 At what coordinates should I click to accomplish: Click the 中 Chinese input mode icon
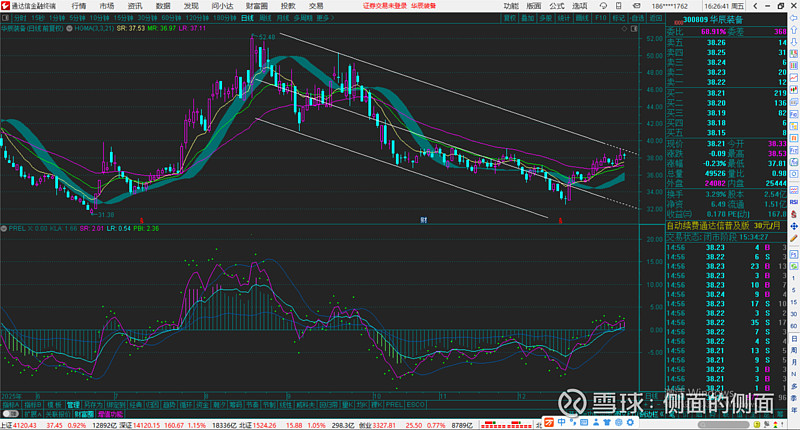tap(561, 422)
